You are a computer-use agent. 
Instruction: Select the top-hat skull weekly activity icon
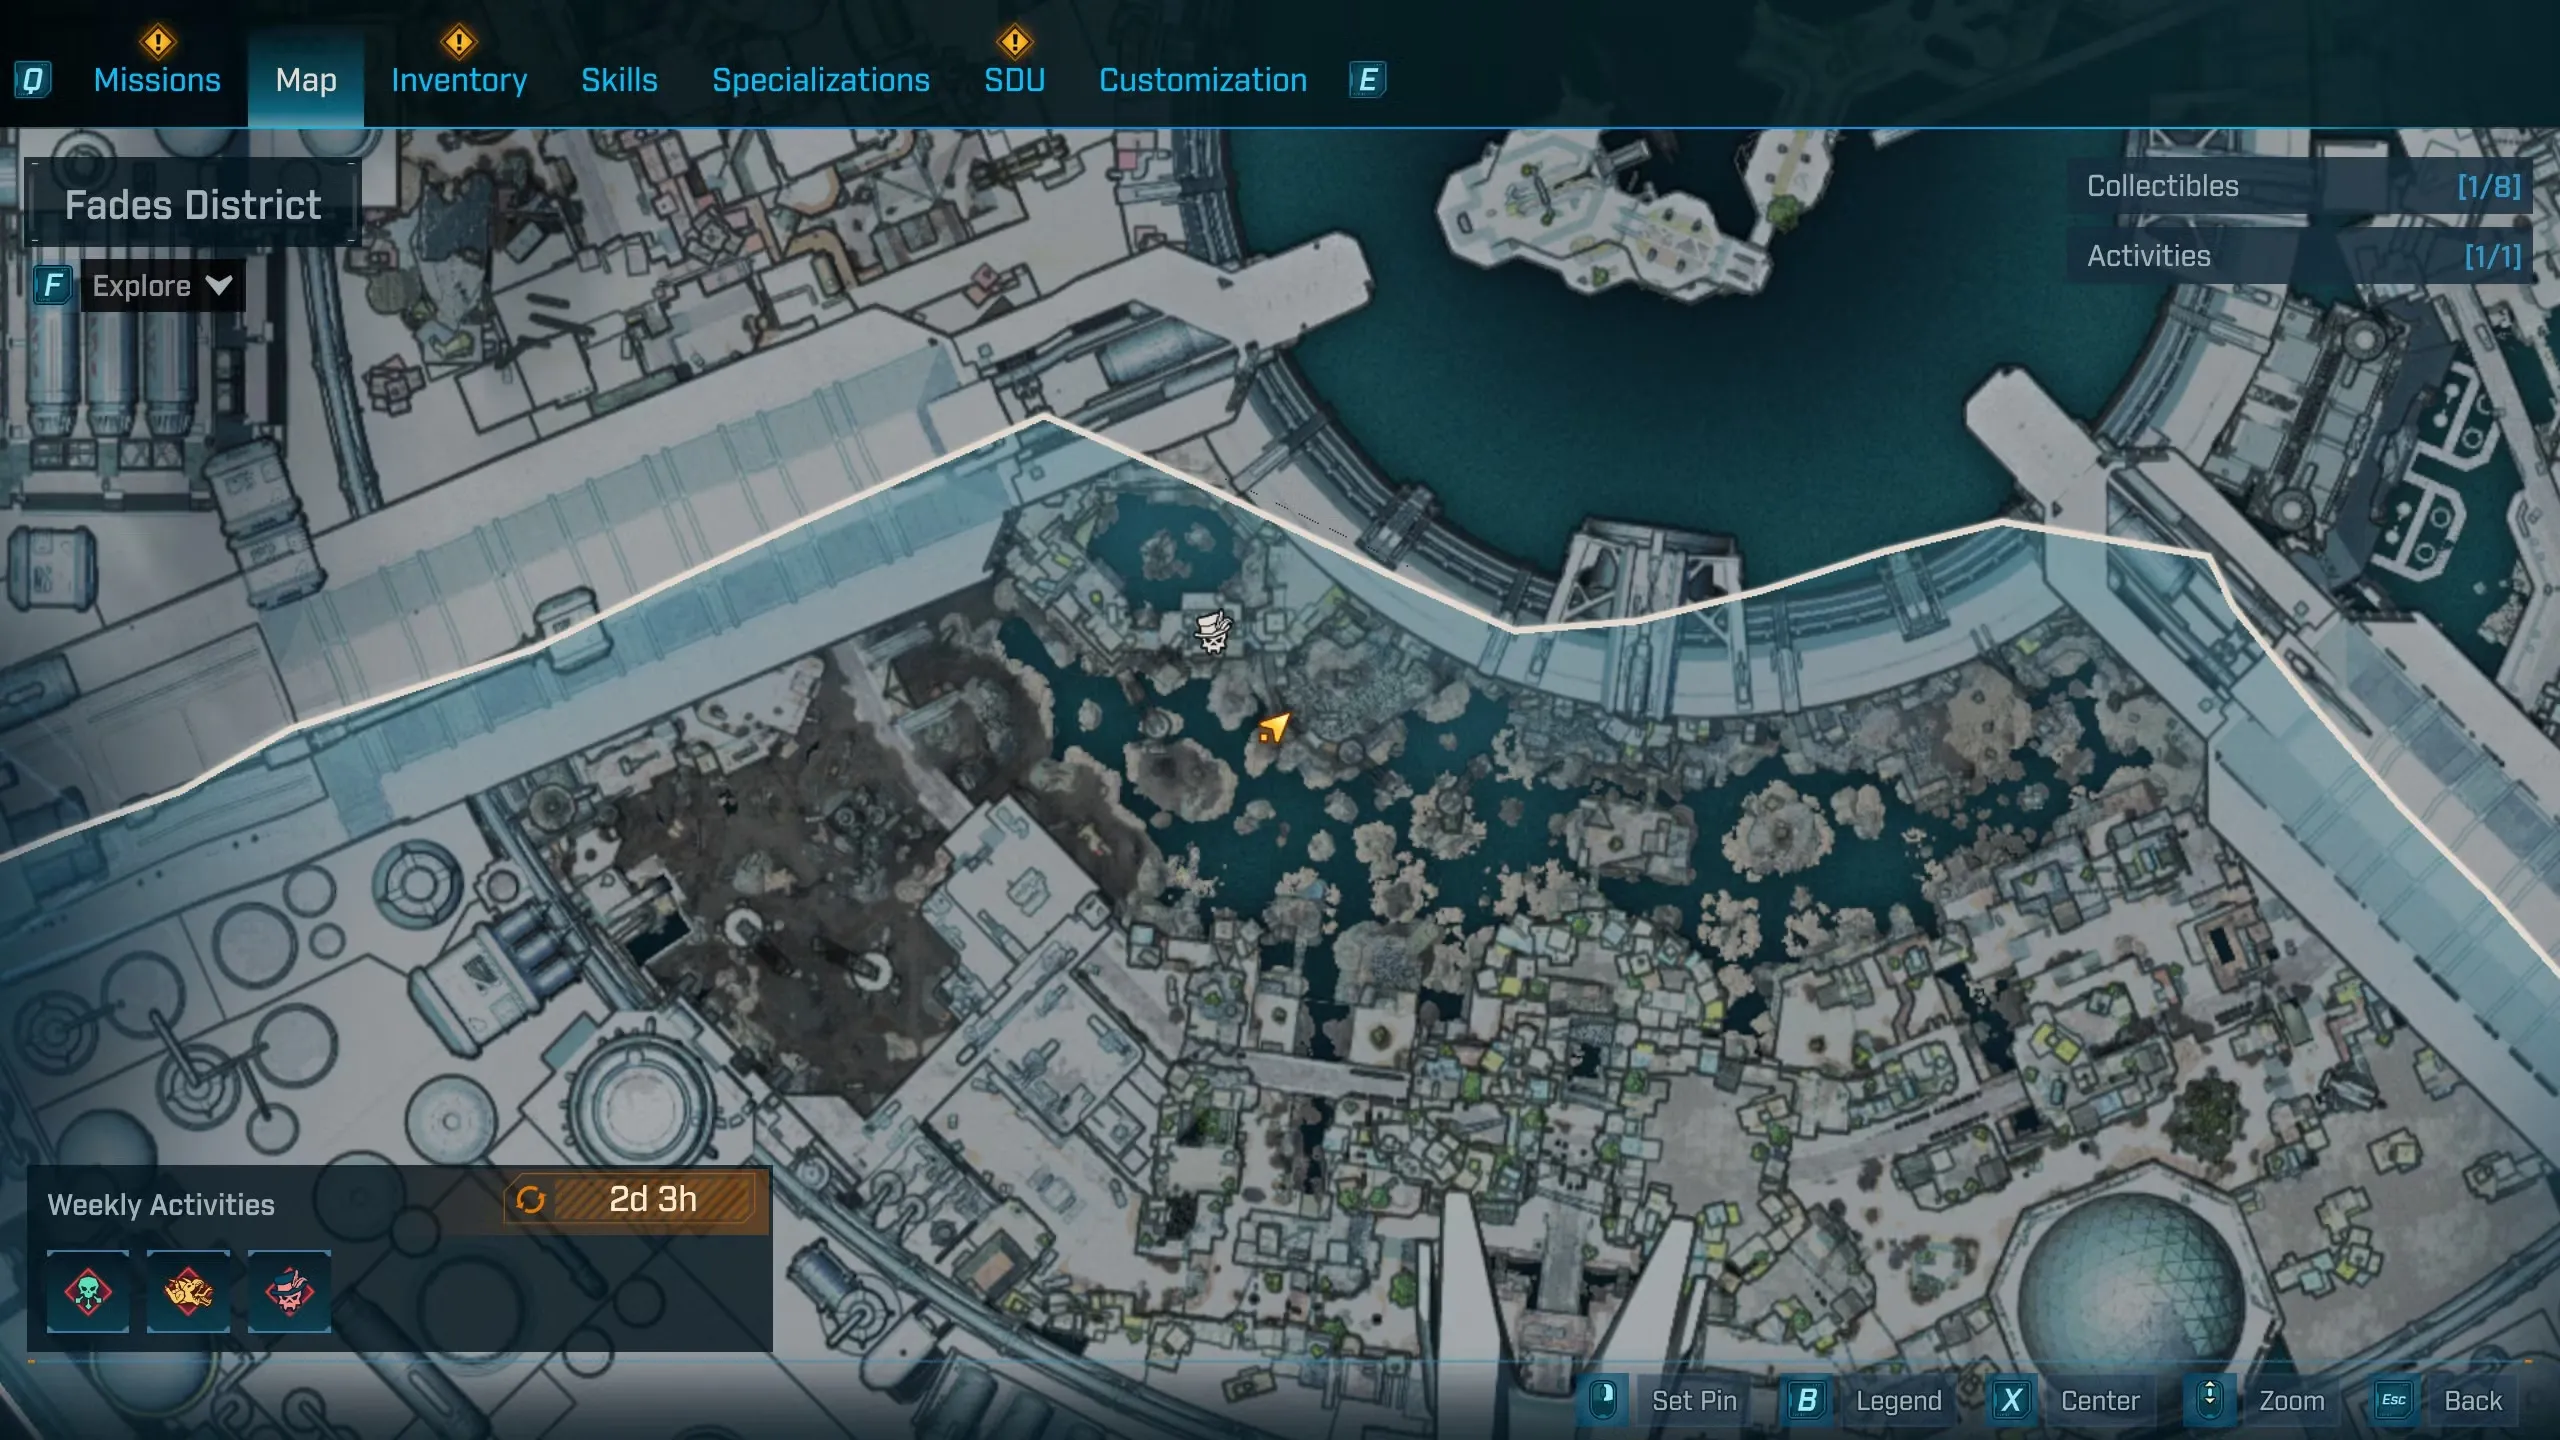[x=289, y=1291]
